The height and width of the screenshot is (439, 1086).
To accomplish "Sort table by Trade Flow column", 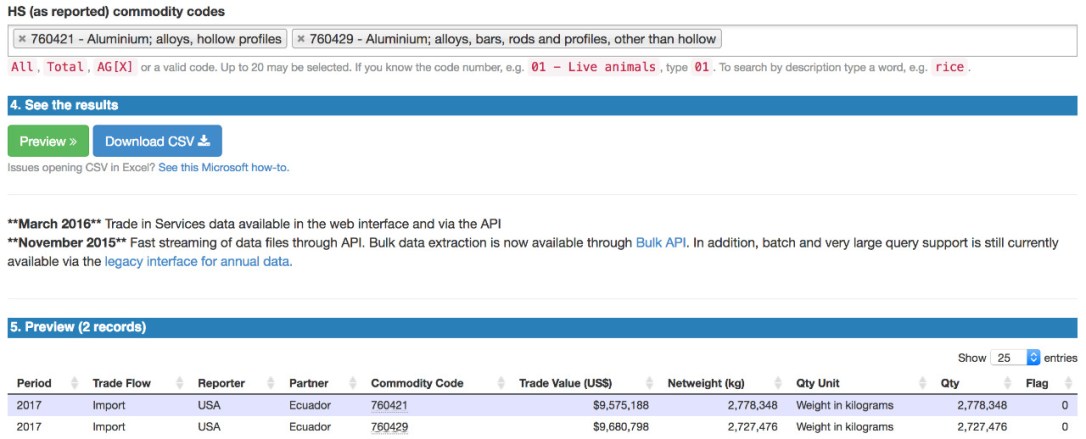I will (x=120, y=383).
